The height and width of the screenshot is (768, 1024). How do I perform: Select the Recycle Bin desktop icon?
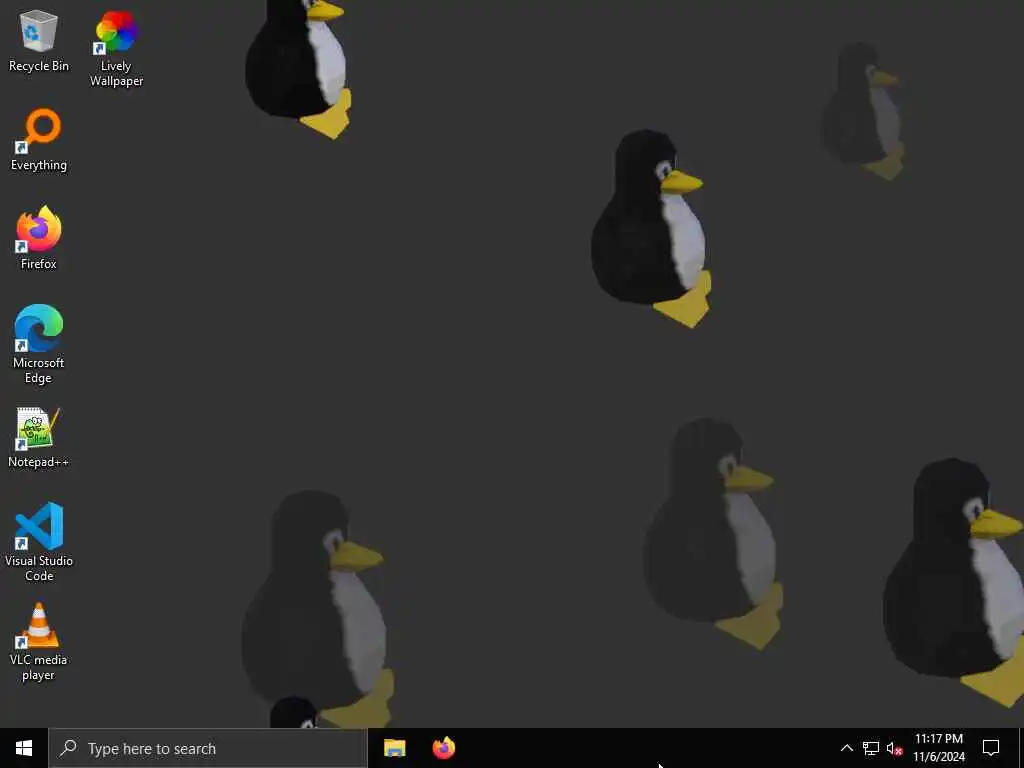click(x=39, y=40)
